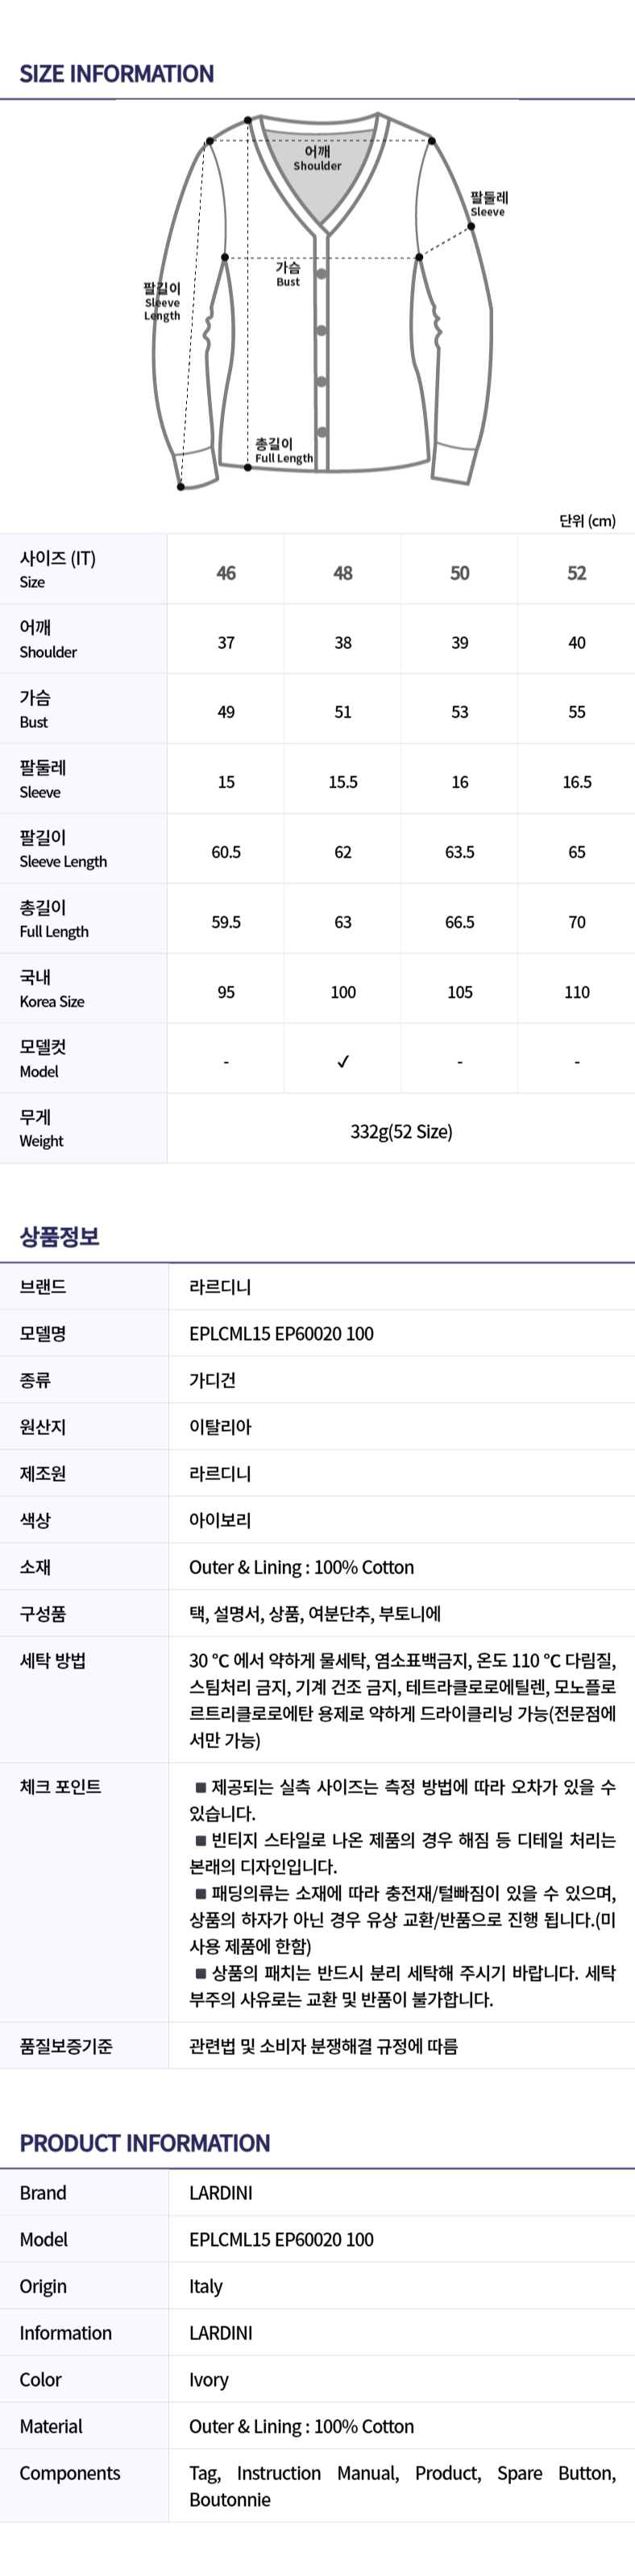Click the 가디건 product type value

click(212, 1380)
